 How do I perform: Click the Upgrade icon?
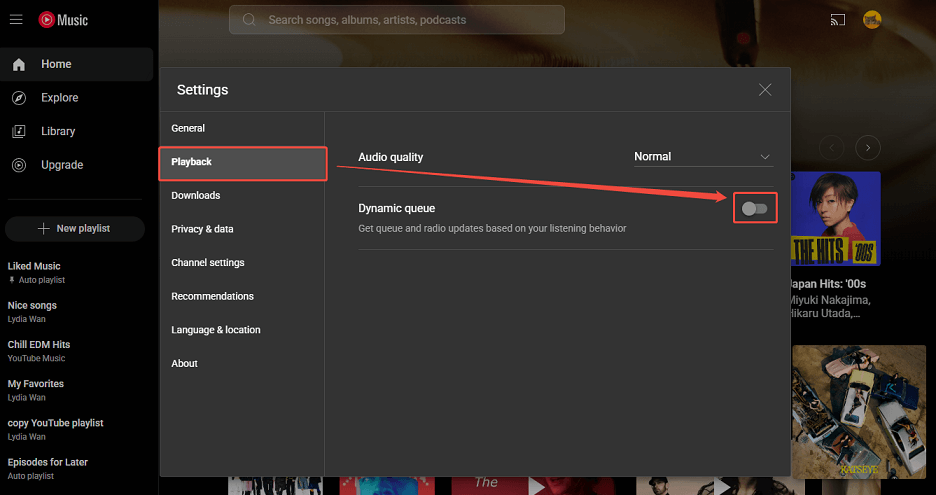click(x=19, y=165)
